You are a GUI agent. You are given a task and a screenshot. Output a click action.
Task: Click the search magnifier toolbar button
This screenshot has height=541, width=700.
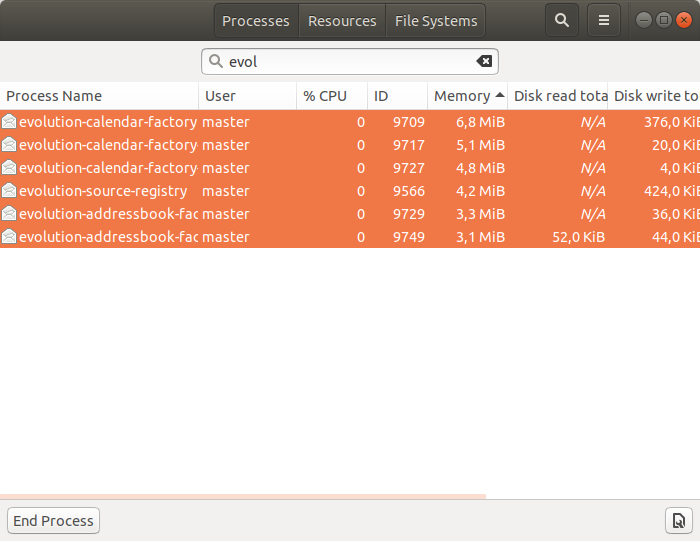562,20
